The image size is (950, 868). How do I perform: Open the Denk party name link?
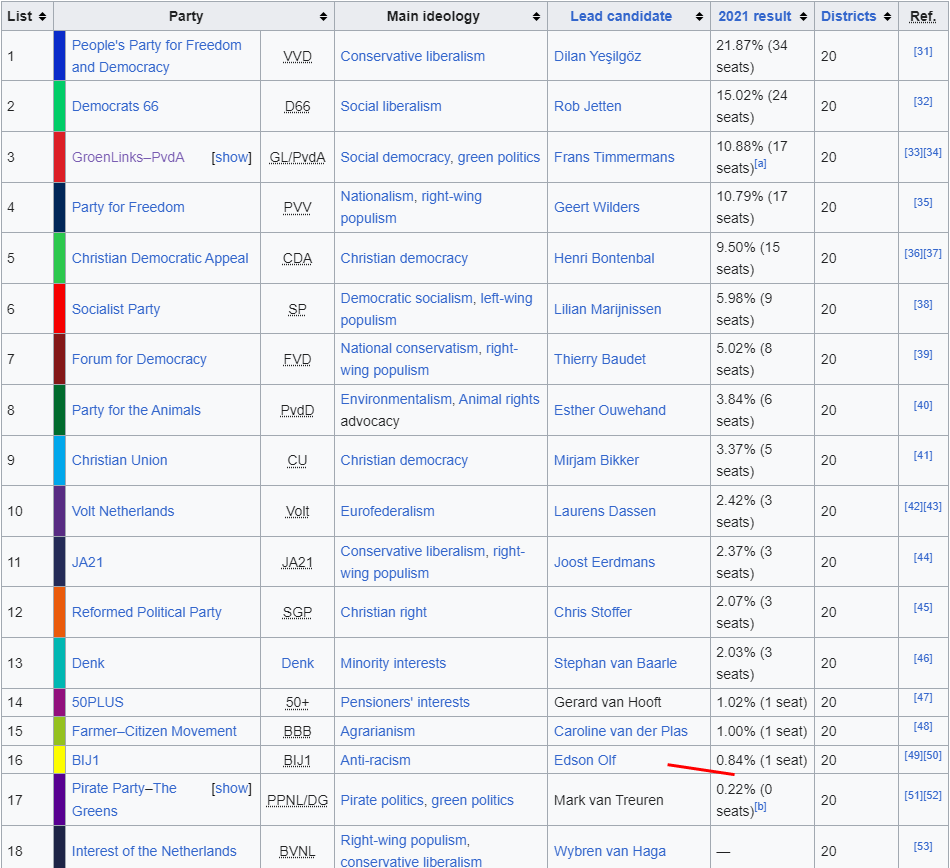click(x=88, y=664)
